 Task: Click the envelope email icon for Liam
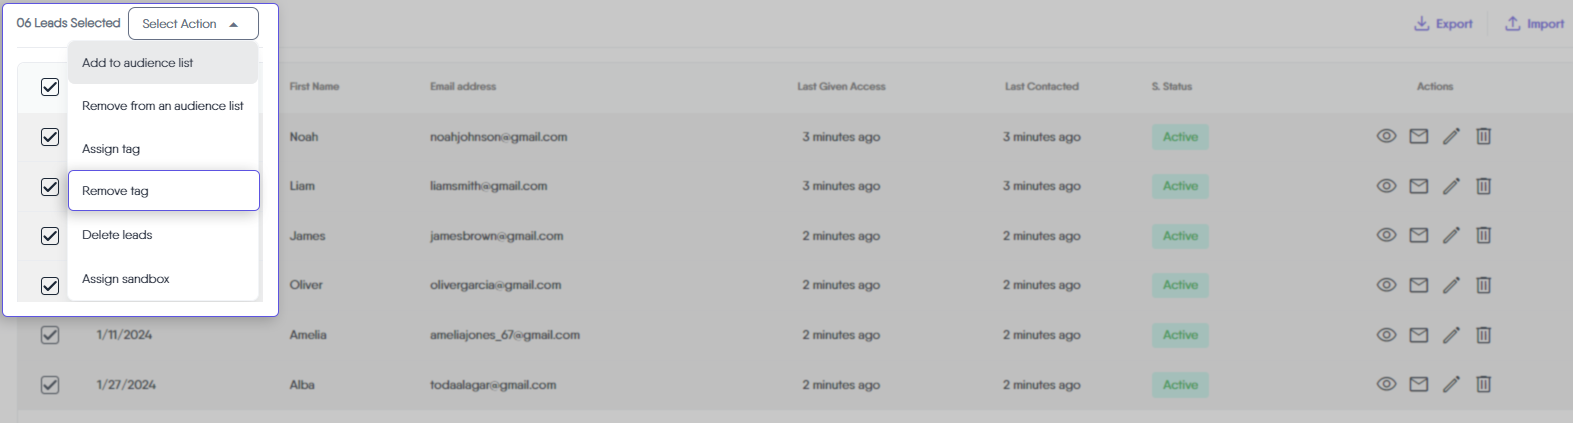tap(1418, 186)
